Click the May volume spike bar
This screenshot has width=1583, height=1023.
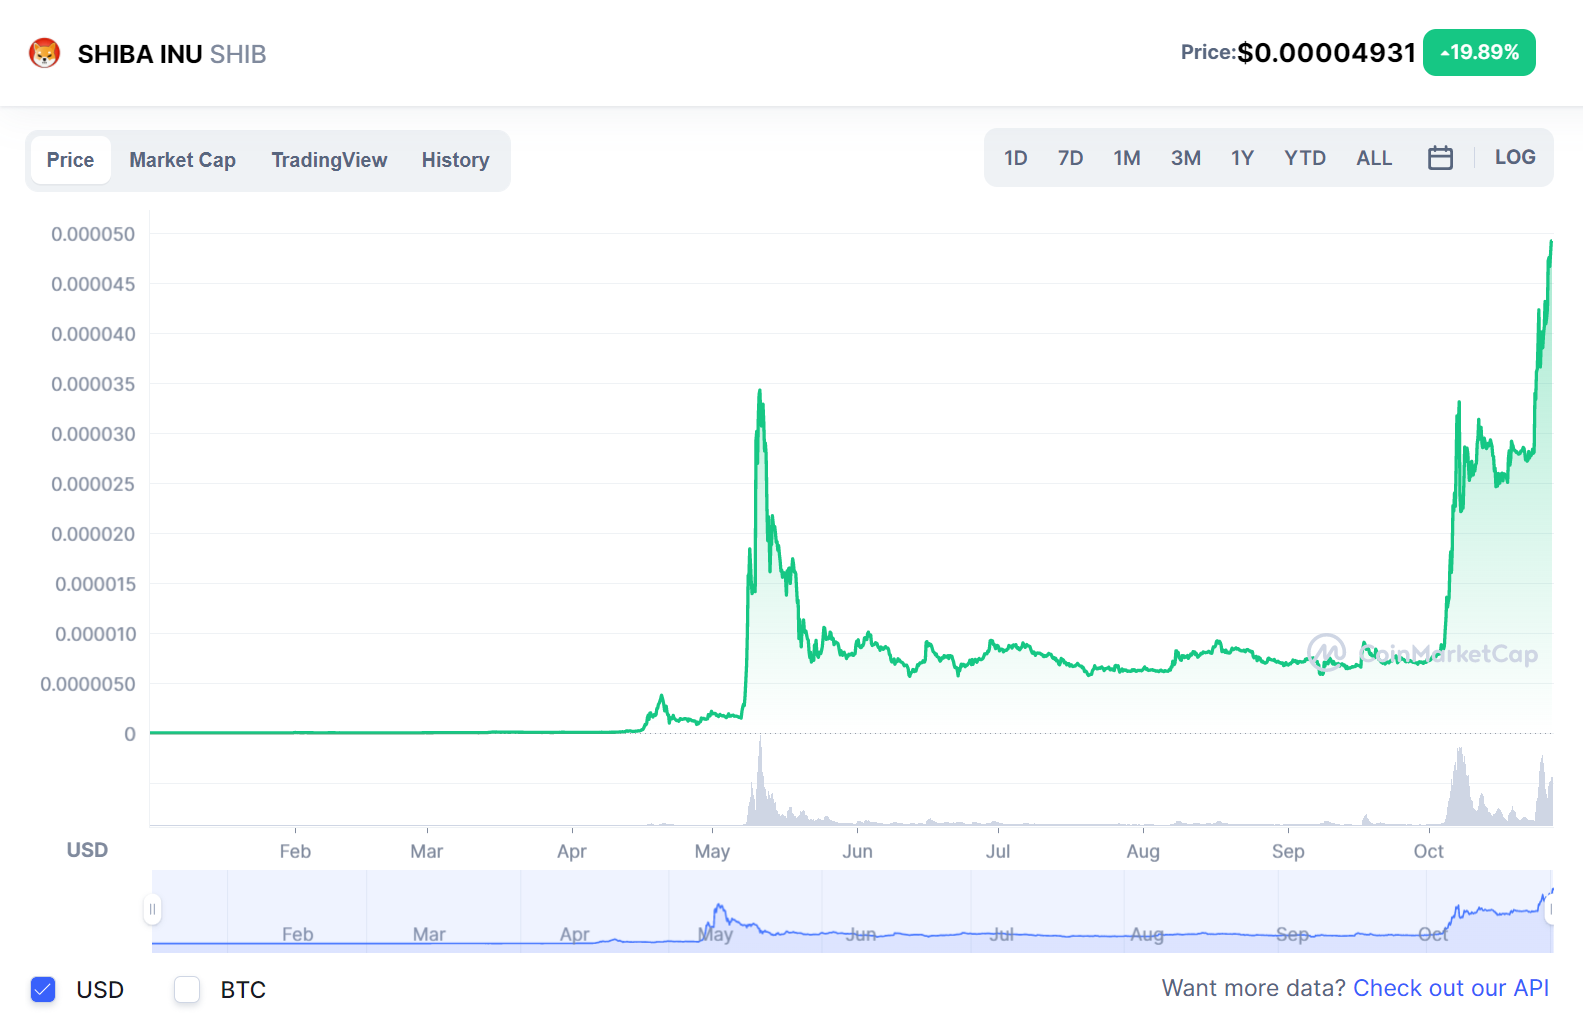(760, 780)
